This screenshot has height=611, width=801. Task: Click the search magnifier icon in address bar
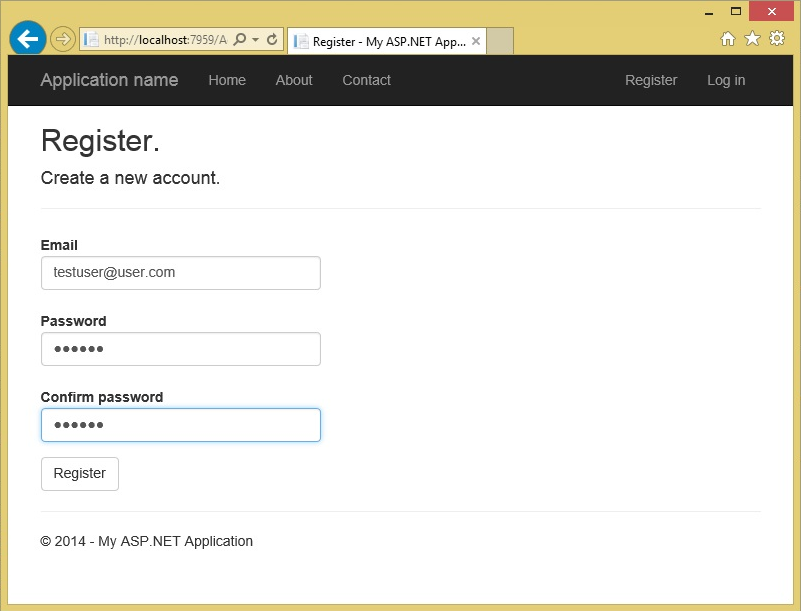pyautogui.click(x=240, y=40)
